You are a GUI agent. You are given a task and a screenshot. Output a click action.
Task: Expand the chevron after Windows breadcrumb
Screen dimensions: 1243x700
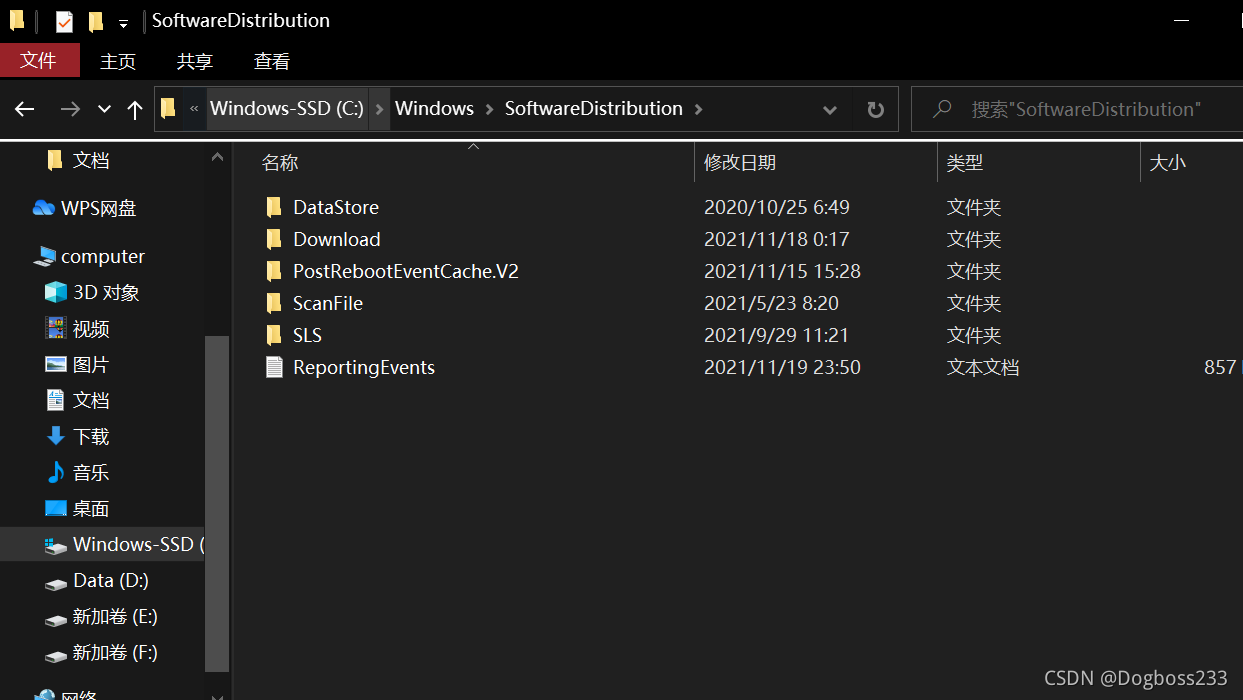click(x=490, y=109)
